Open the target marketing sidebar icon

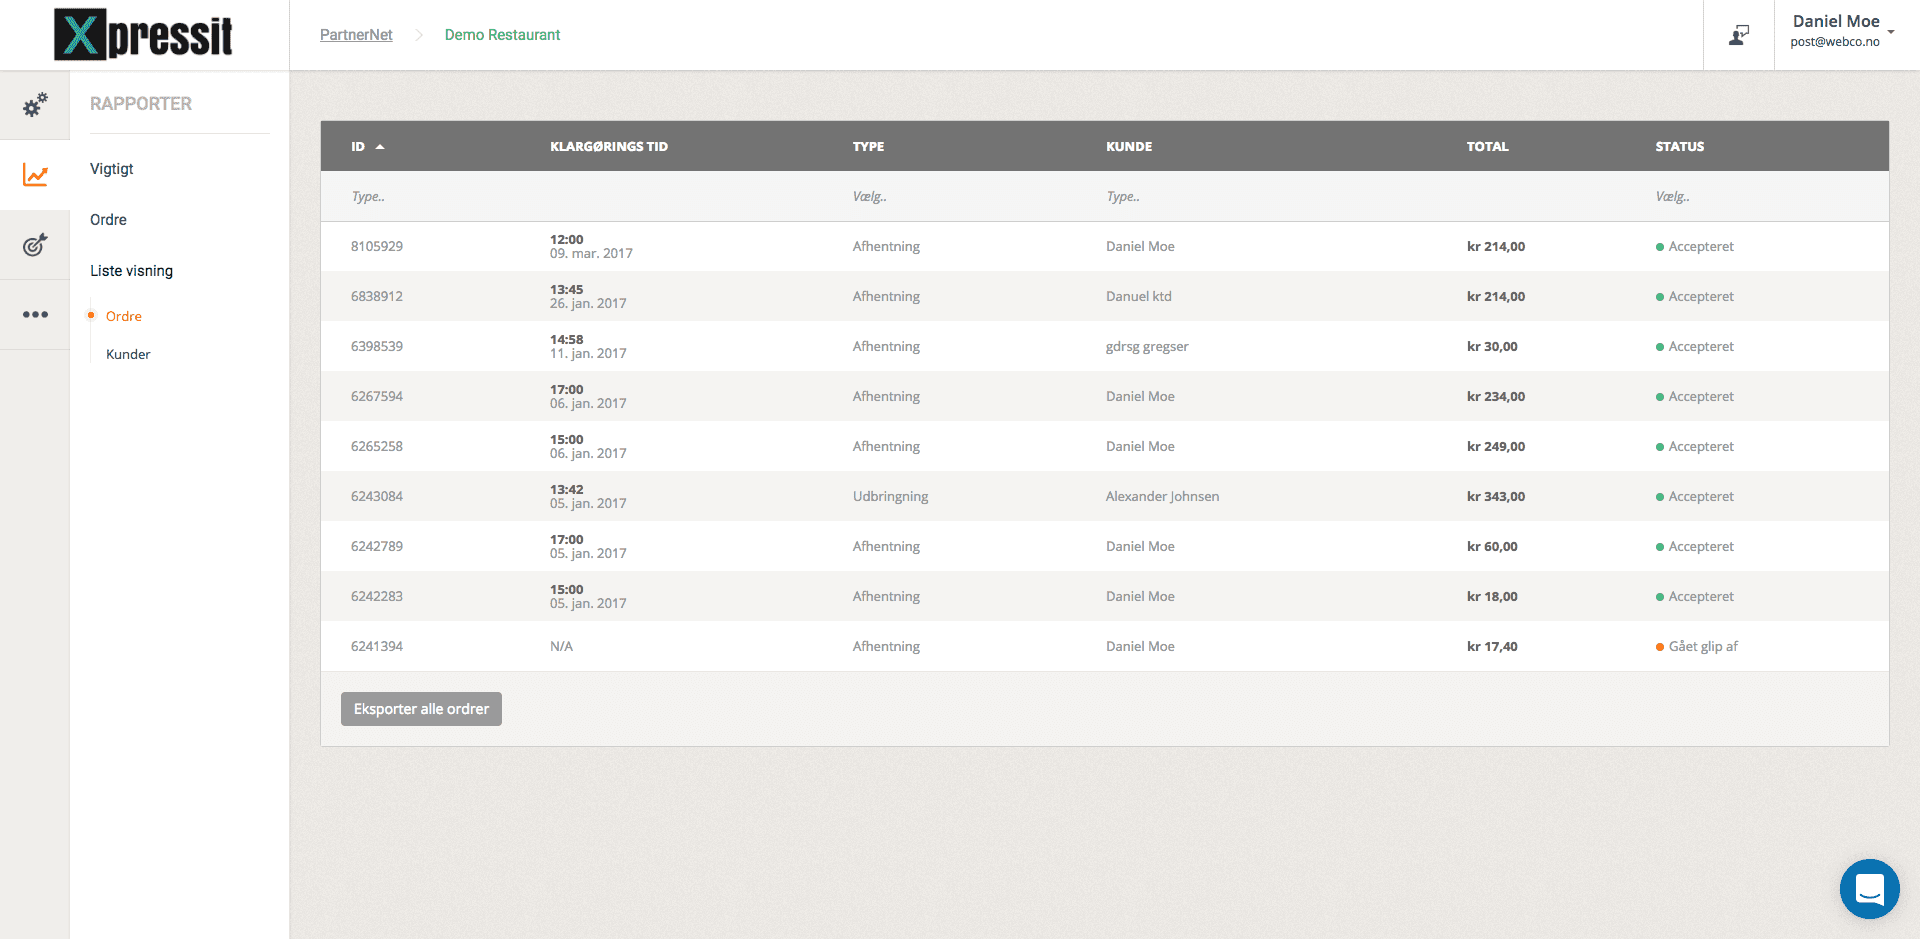pos(35,244)
